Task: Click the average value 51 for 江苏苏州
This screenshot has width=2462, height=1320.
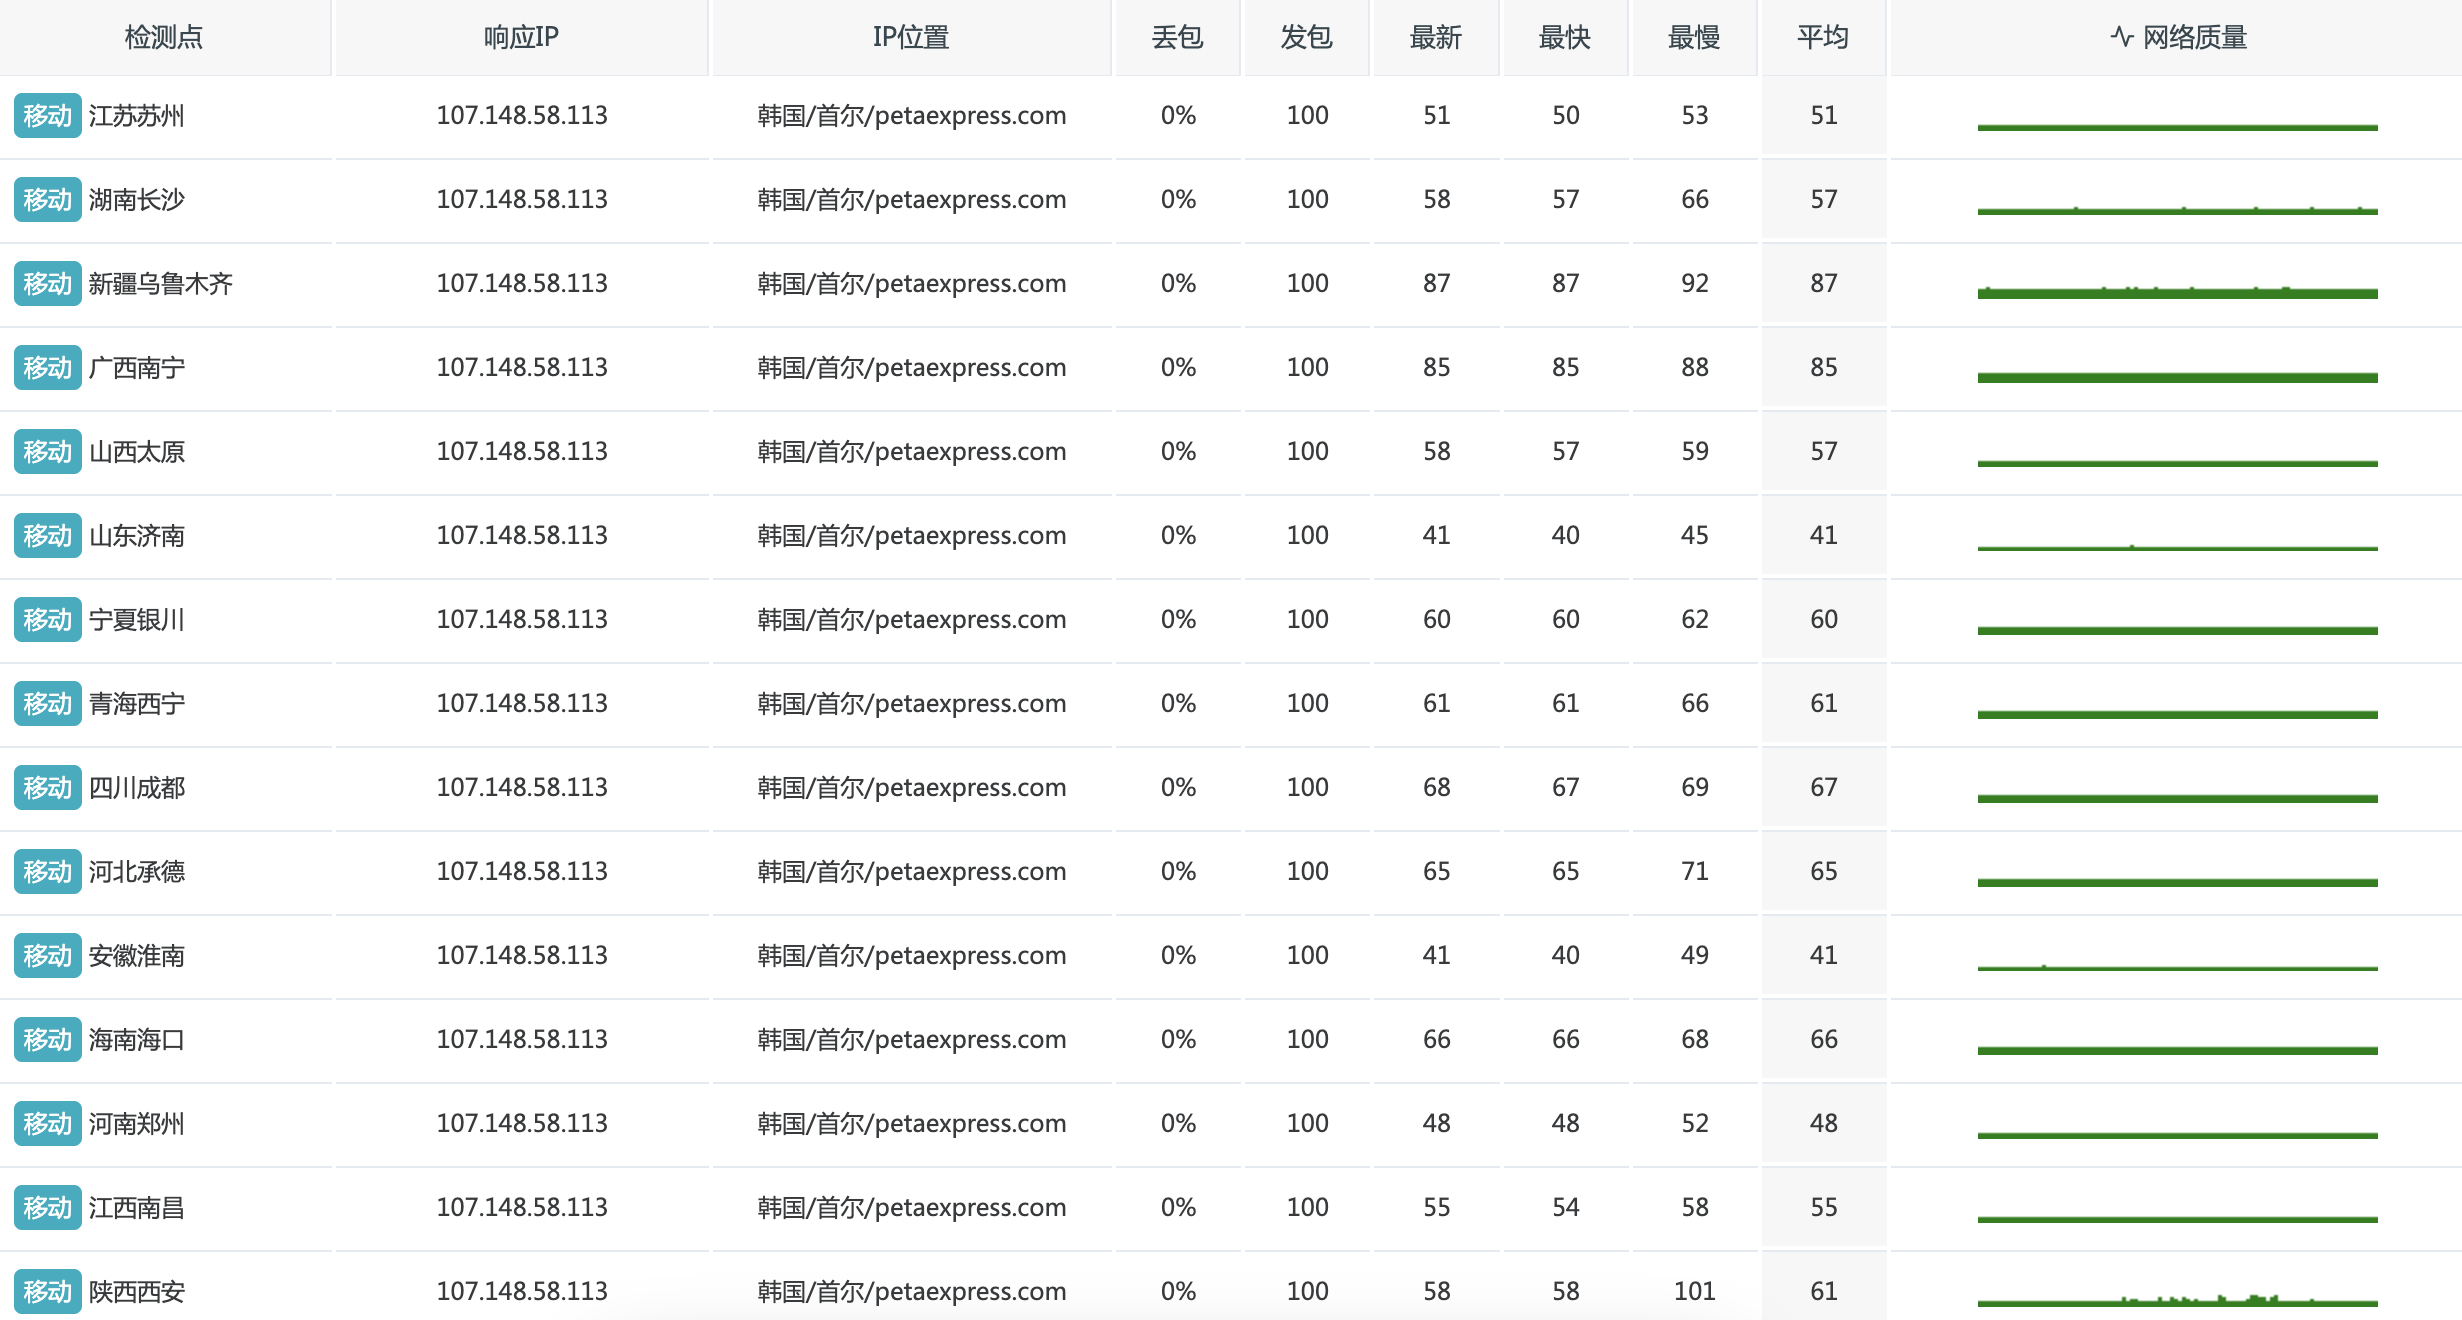Action: click(1824, 115)
